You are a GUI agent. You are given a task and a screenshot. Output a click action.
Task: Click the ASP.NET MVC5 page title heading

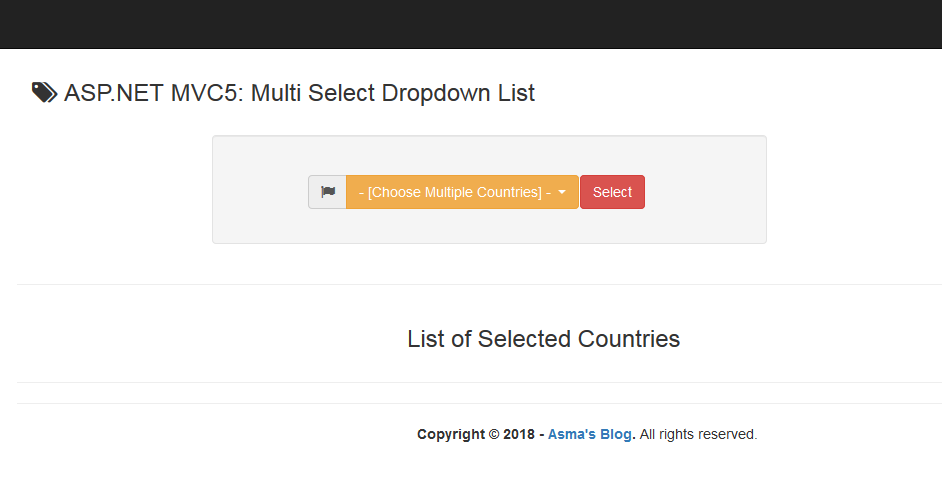299,93
